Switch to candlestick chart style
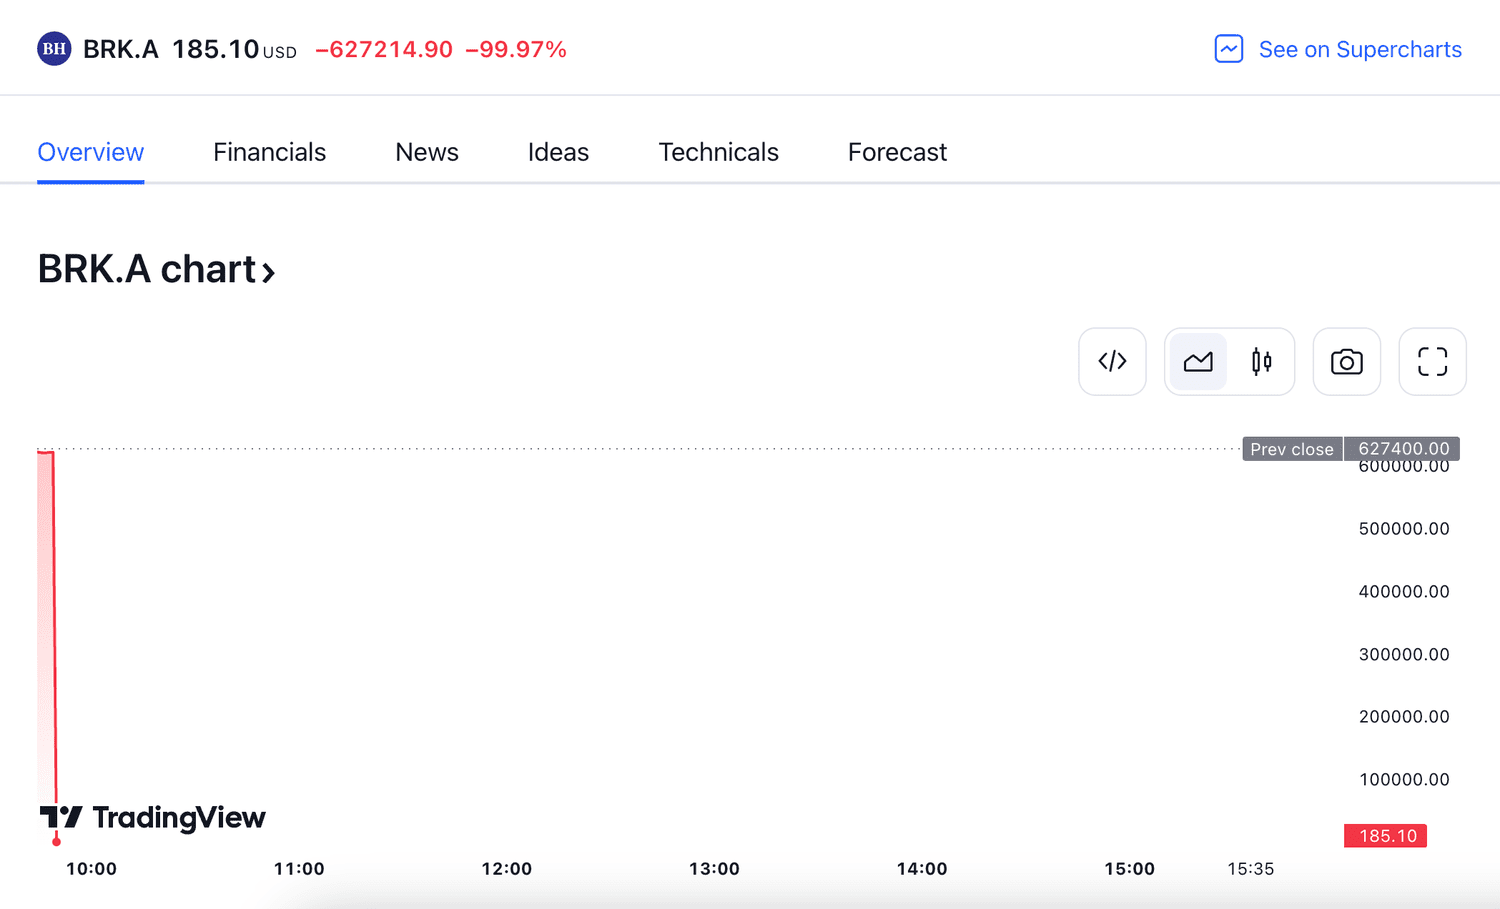The height and width of the screenshot is (909, 1500). click(1262, 362)
